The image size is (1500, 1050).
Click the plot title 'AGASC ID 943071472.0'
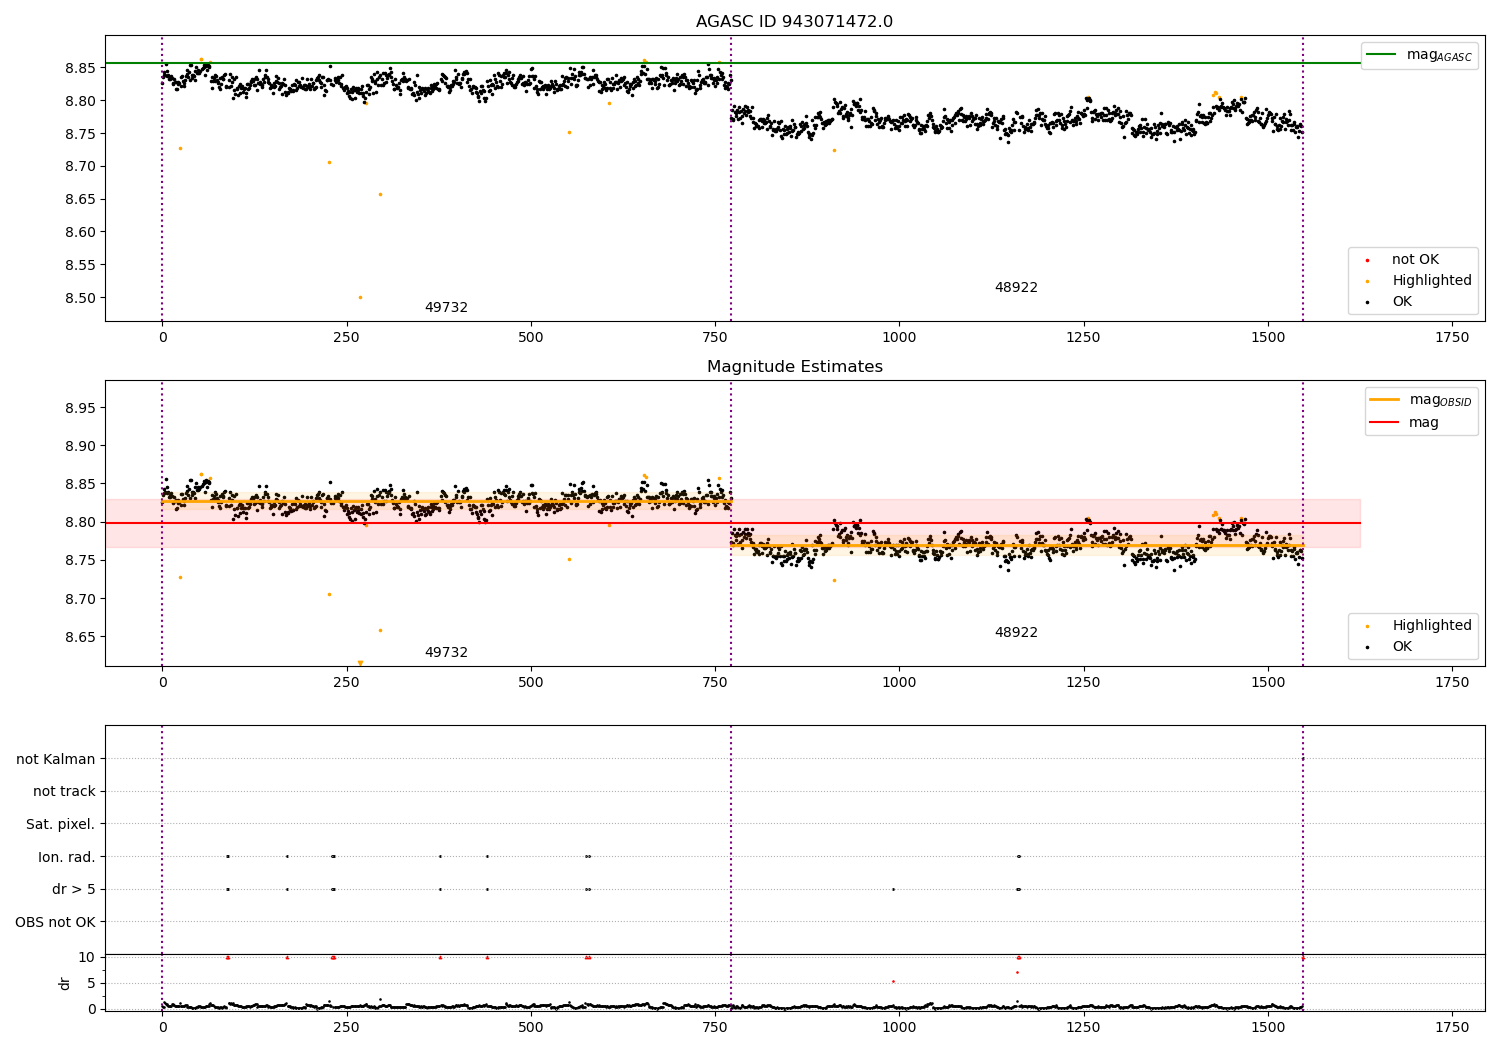tap(794, 22)
